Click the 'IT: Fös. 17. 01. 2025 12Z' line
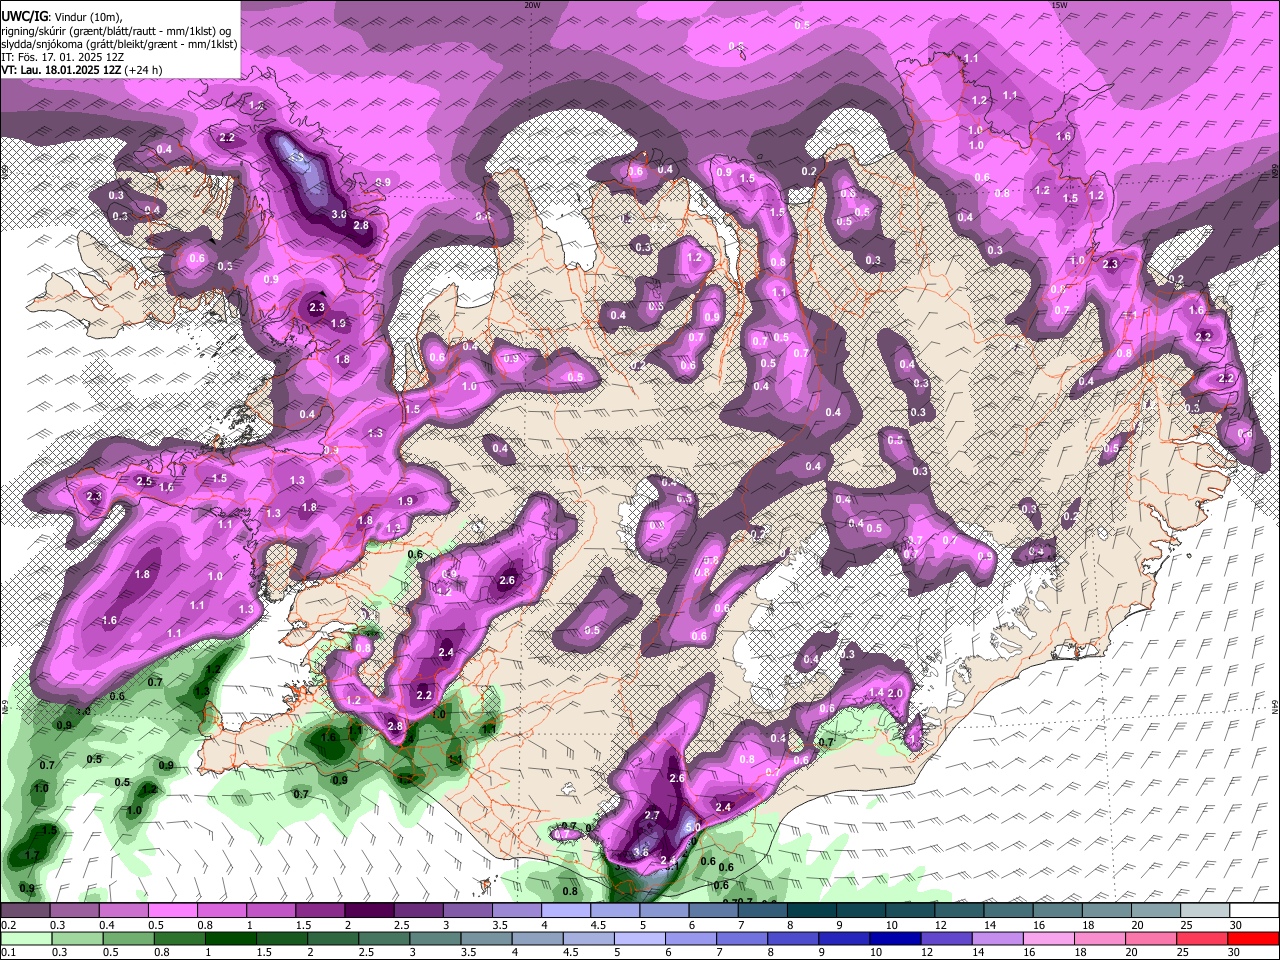The height and width of the screenshot is (960, 1280). [63, 57]
